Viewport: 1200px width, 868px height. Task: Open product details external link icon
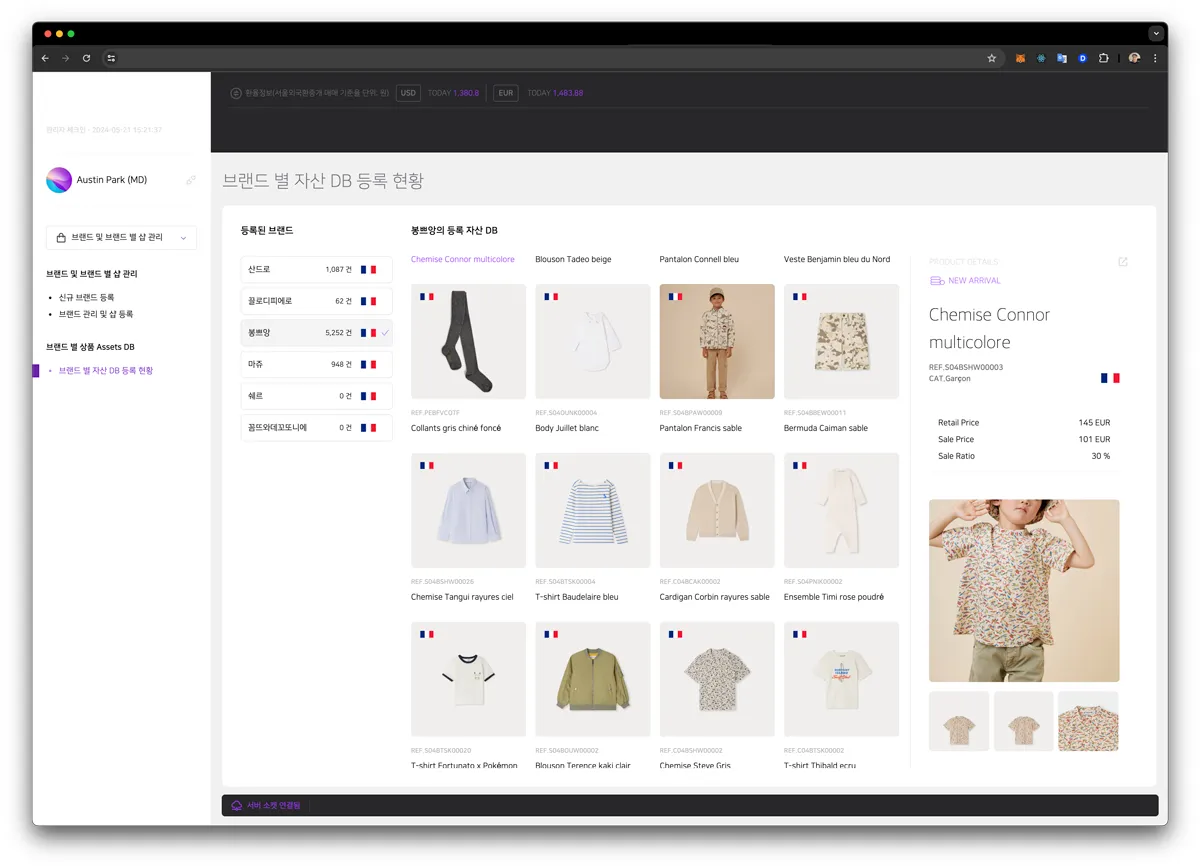(x=1123, y=262)
